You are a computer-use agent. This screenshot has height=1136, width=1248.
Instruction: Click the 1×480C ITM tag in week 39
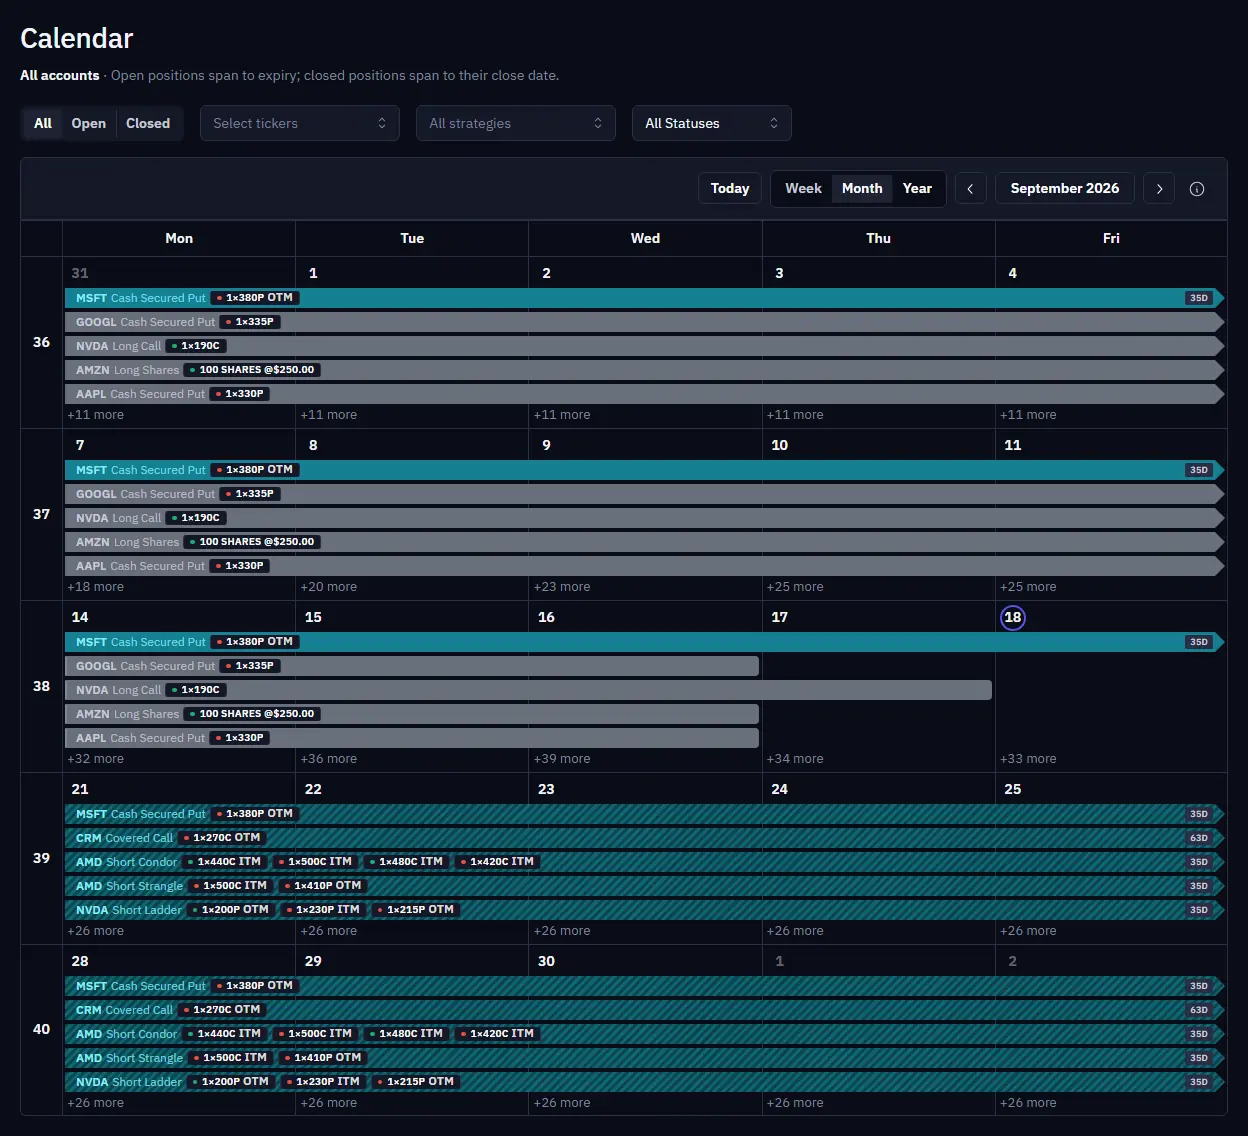click(x=406, y=862)
